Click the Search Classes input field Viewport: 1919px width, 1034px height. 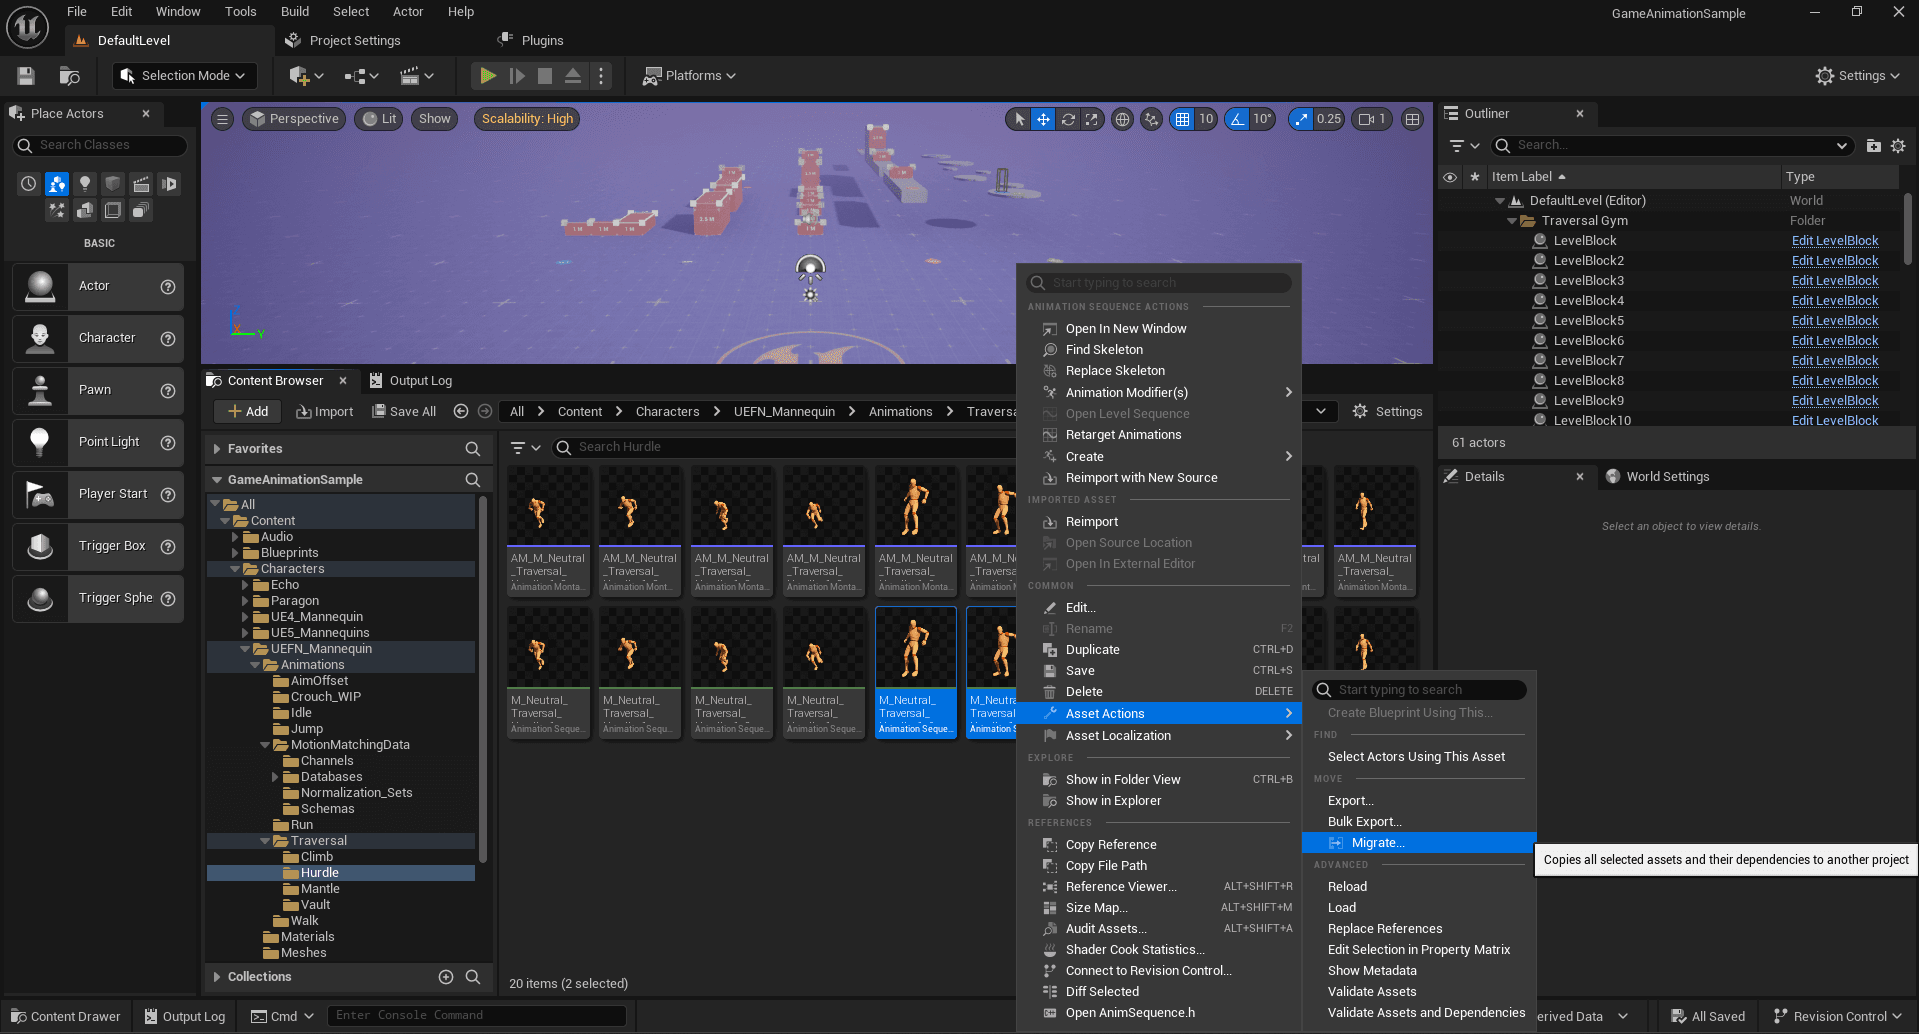click(x=100, y=145)
